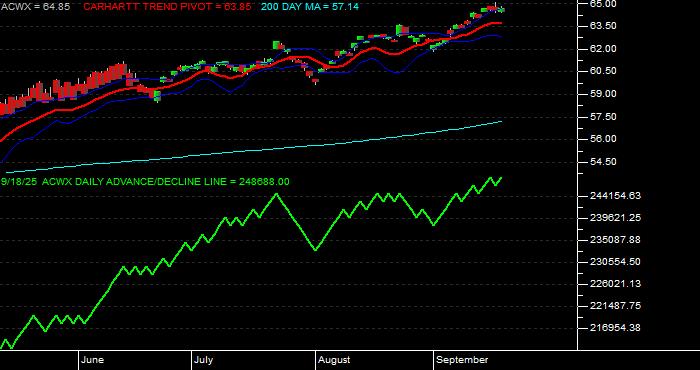Click the 57.50 price axis label

click(602, 116)
